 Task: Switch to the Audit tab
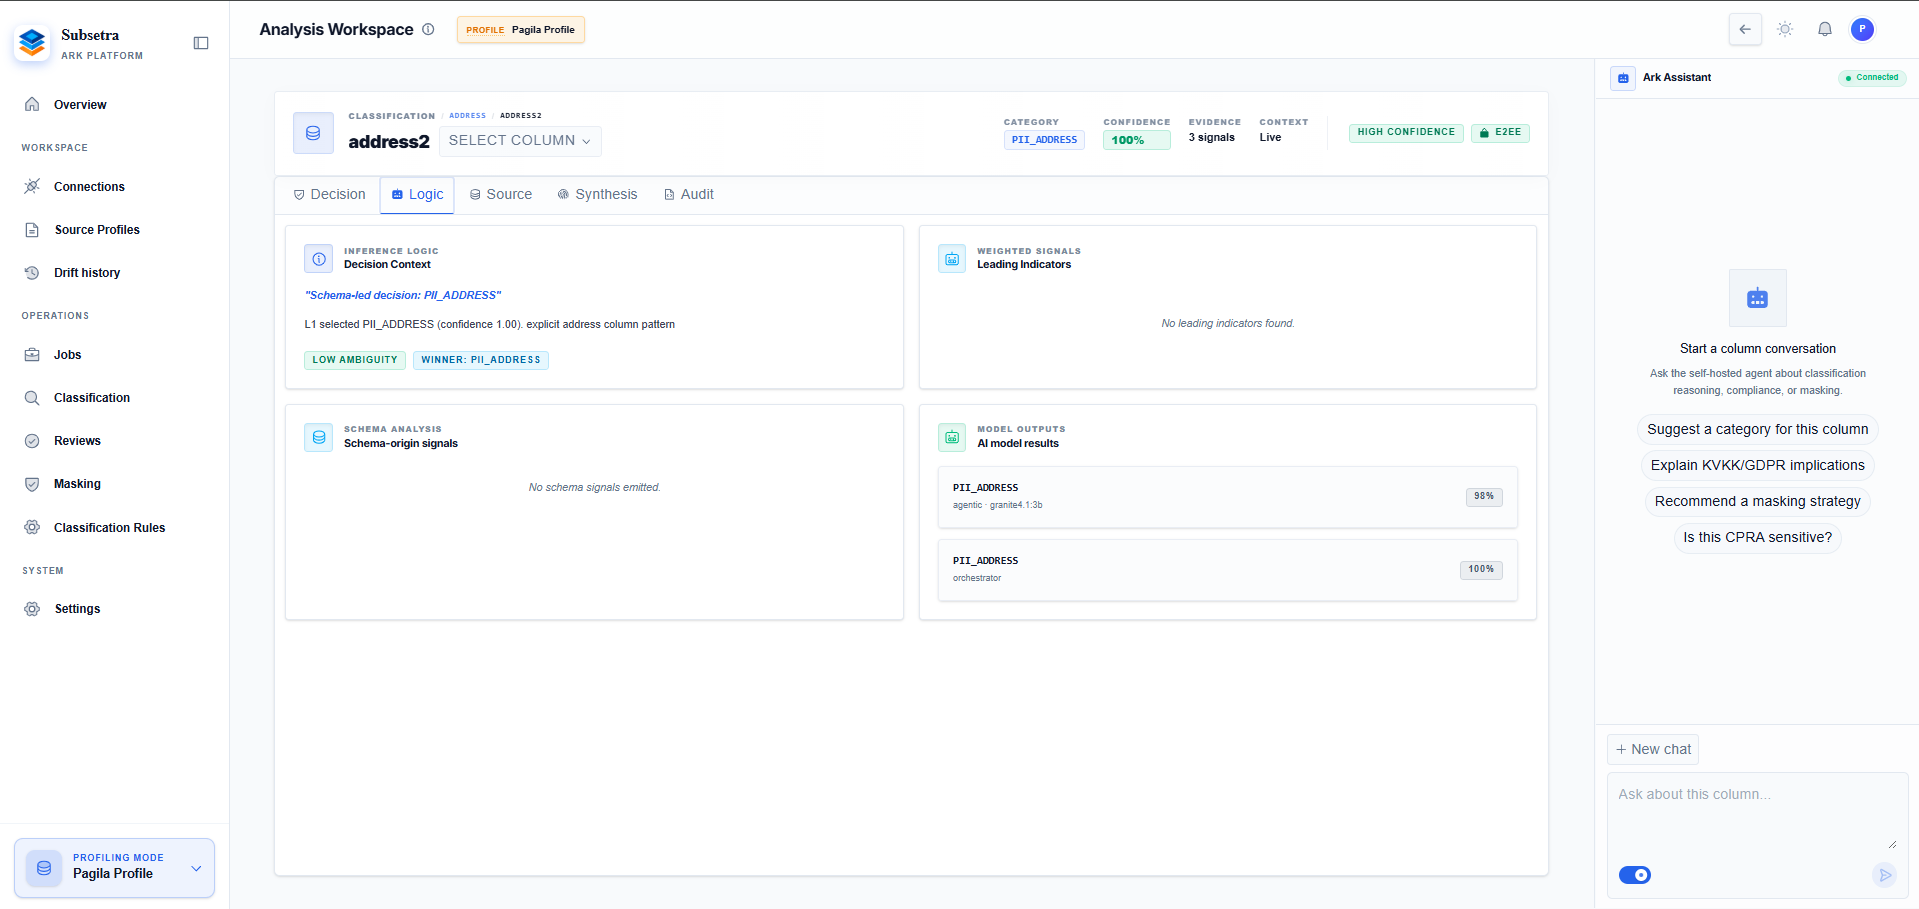point(689,195)
